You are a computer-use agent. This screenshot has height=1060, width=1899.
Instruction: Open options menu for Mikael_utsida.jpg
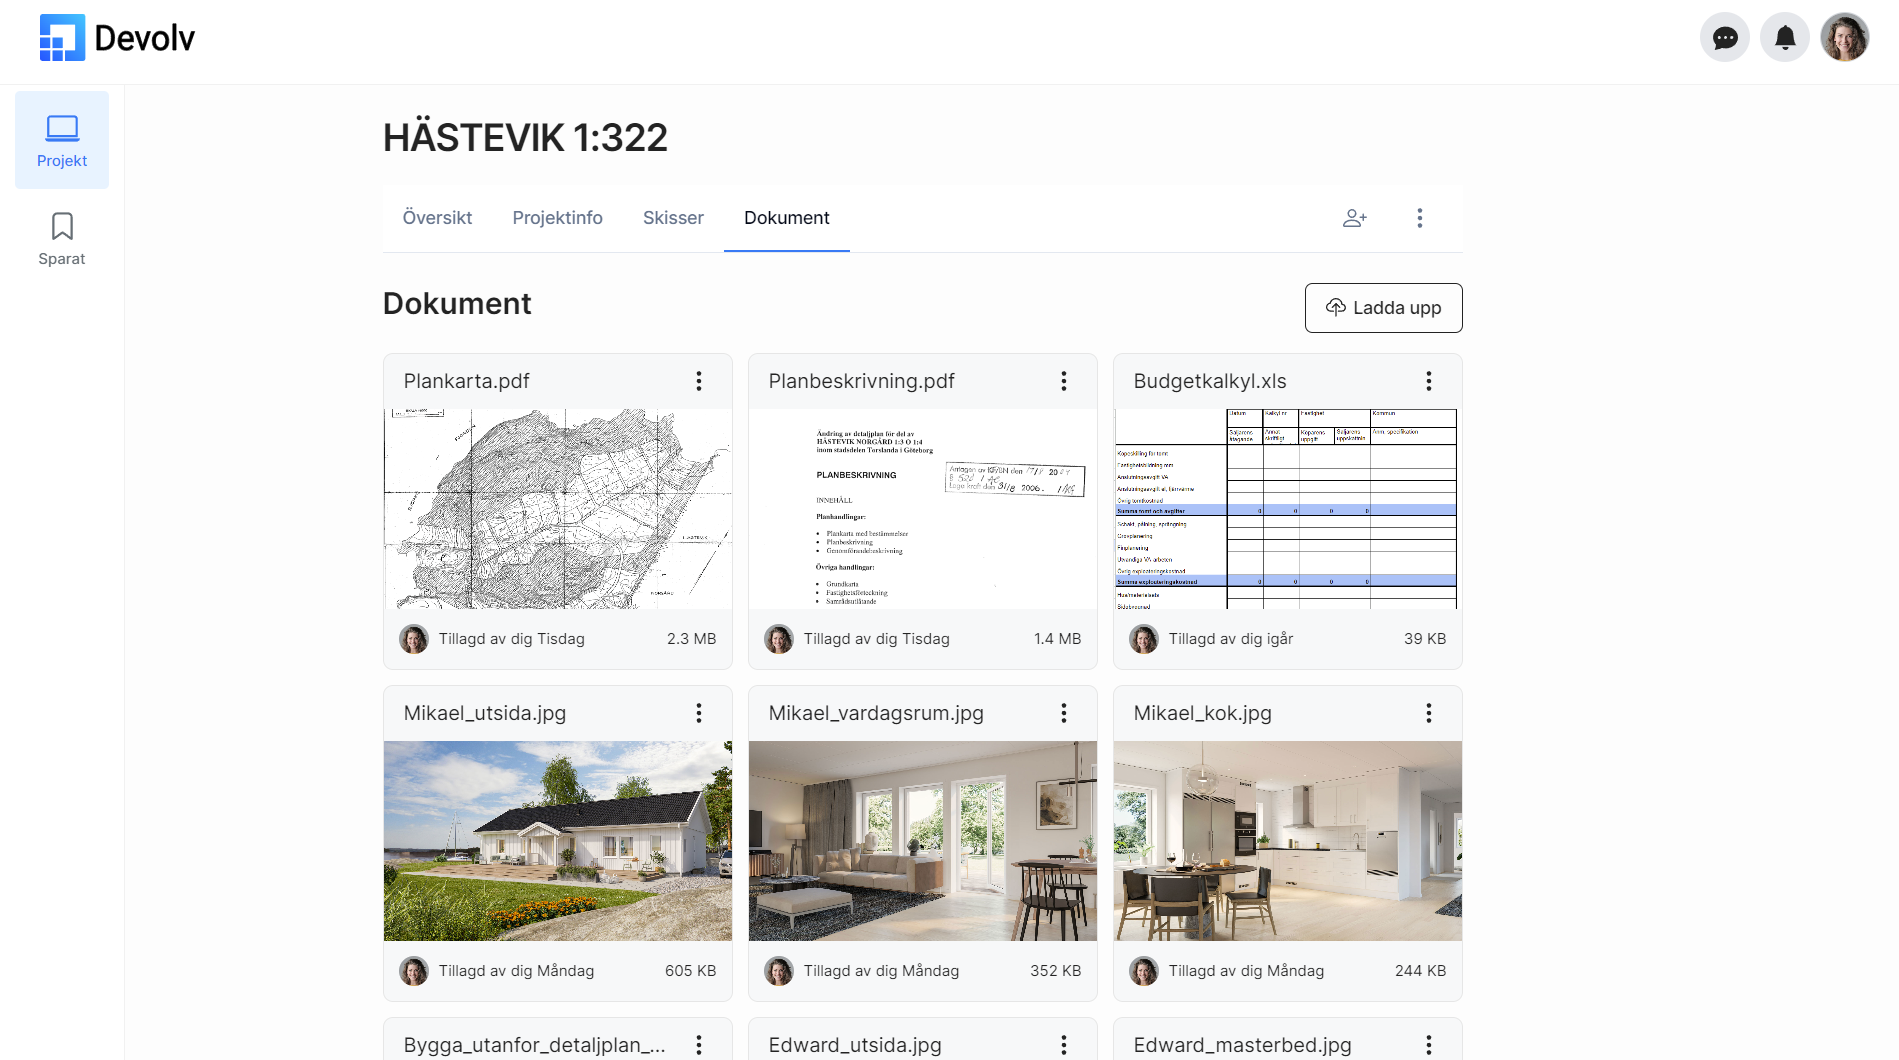pyautogui.click(x=699, y=713)
